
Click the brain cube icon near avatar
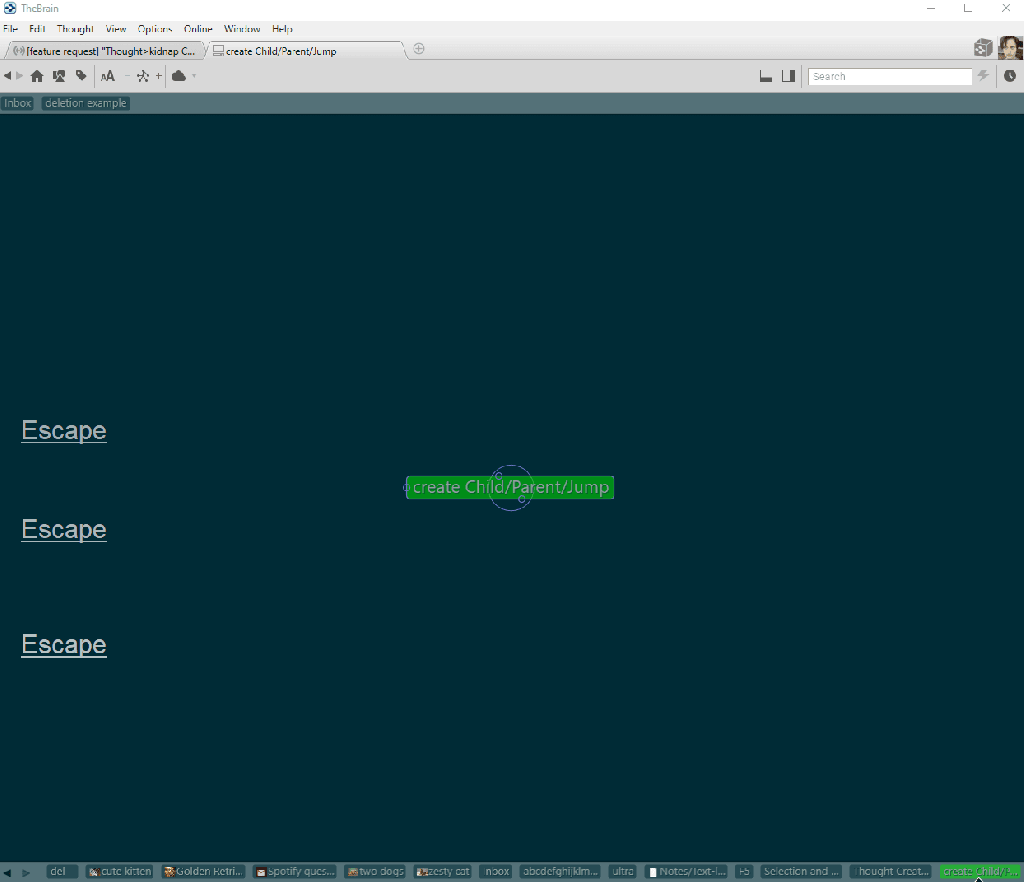point(983,48)
